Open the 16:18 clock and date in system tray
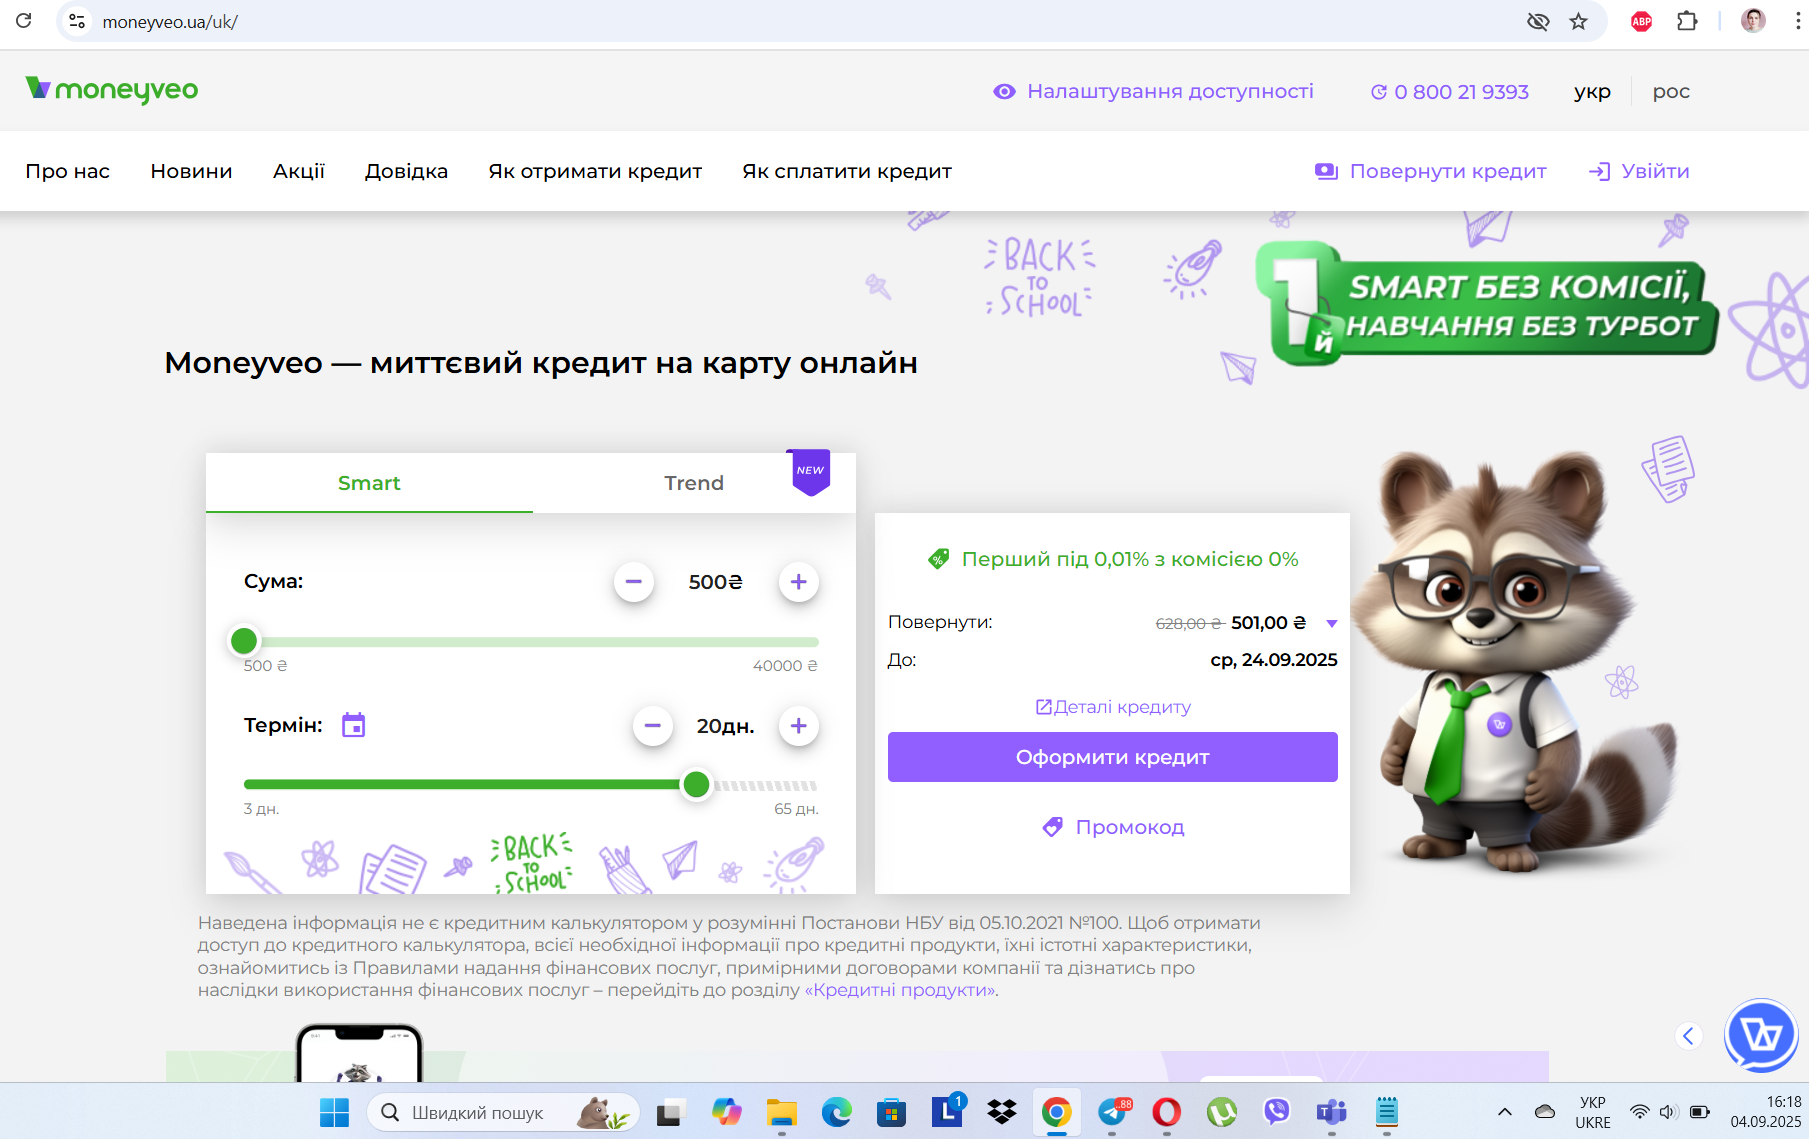1809x1139 pixels. coord(1766,1112)
